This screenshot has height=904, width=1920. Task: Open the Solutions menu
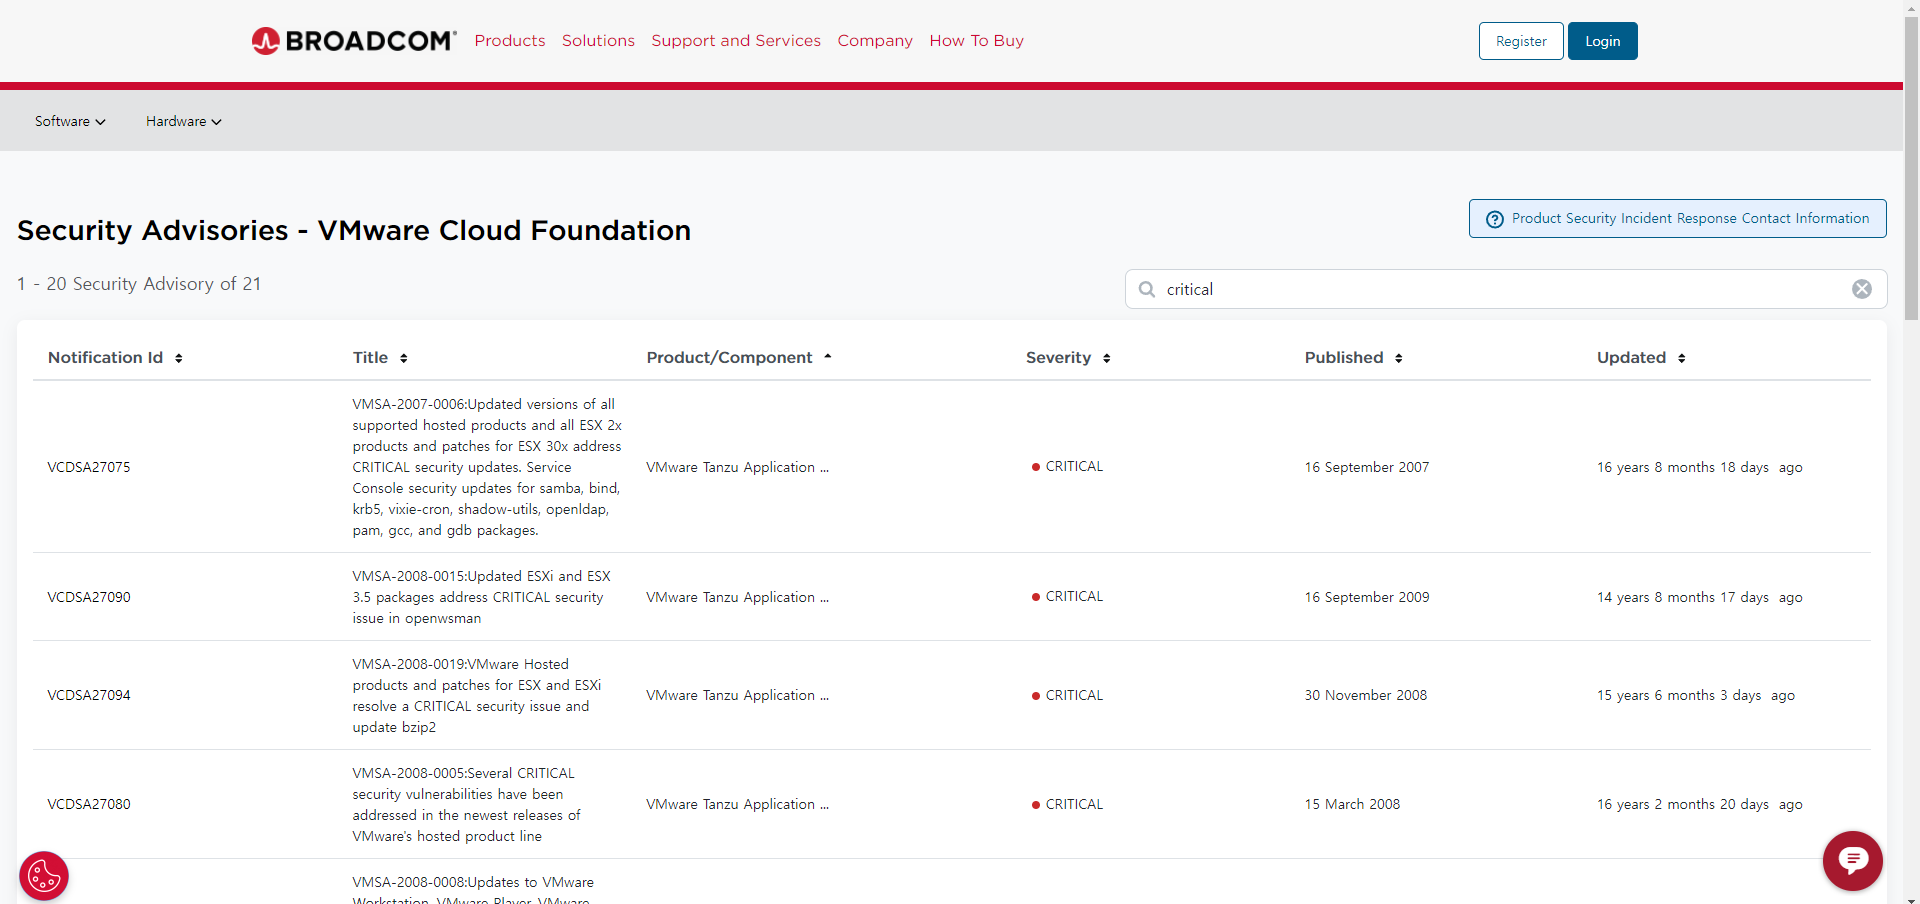pyautogui.click(x=598, y=41)
